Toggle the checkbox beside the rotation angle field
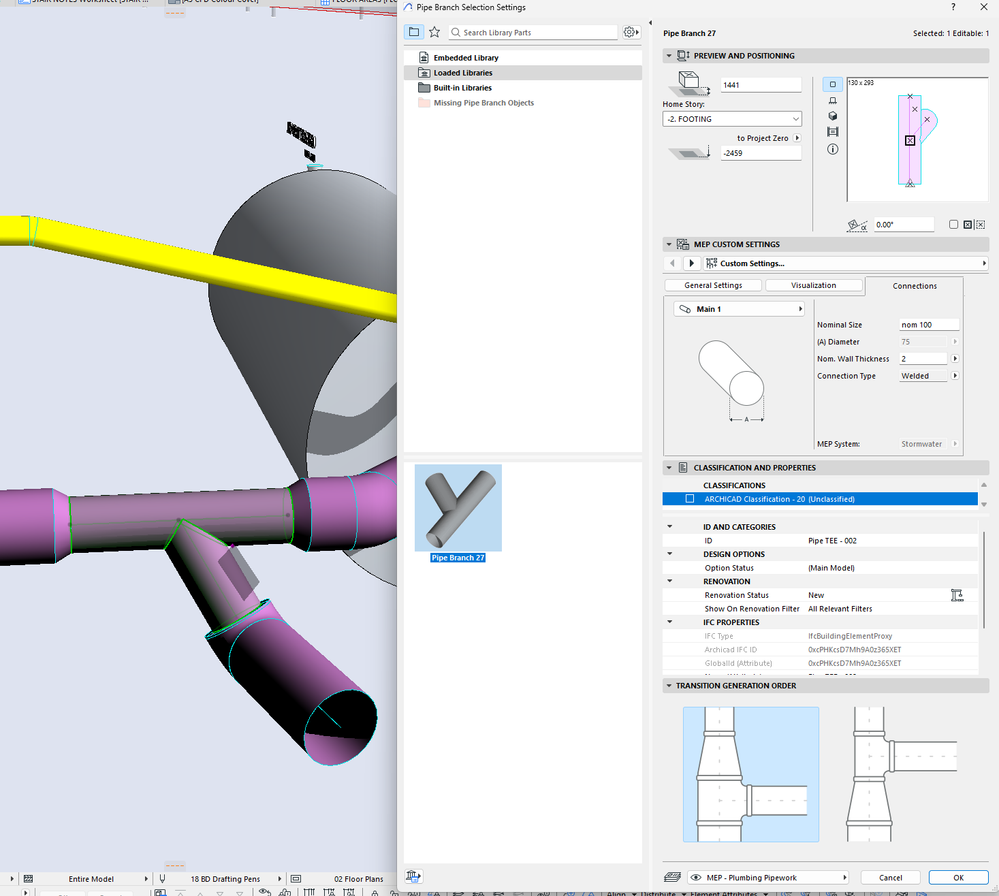This screenshot has width=999, height=896. point(953,224)
